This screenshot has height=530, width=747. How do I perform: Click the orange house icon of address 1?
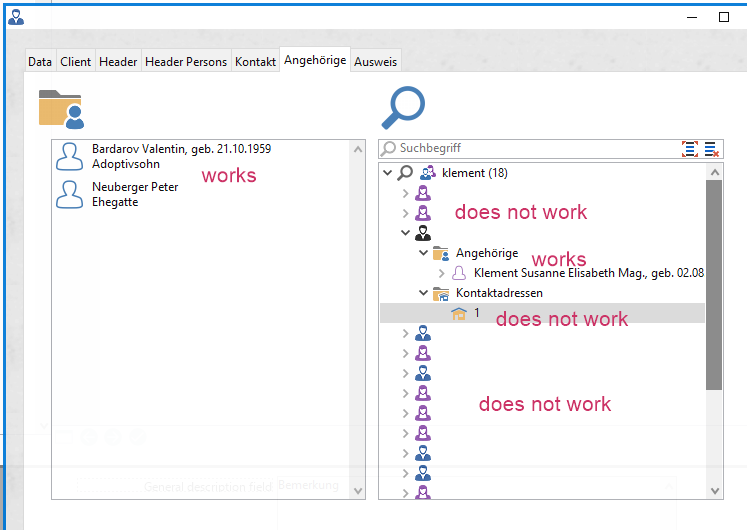point(459,313)
